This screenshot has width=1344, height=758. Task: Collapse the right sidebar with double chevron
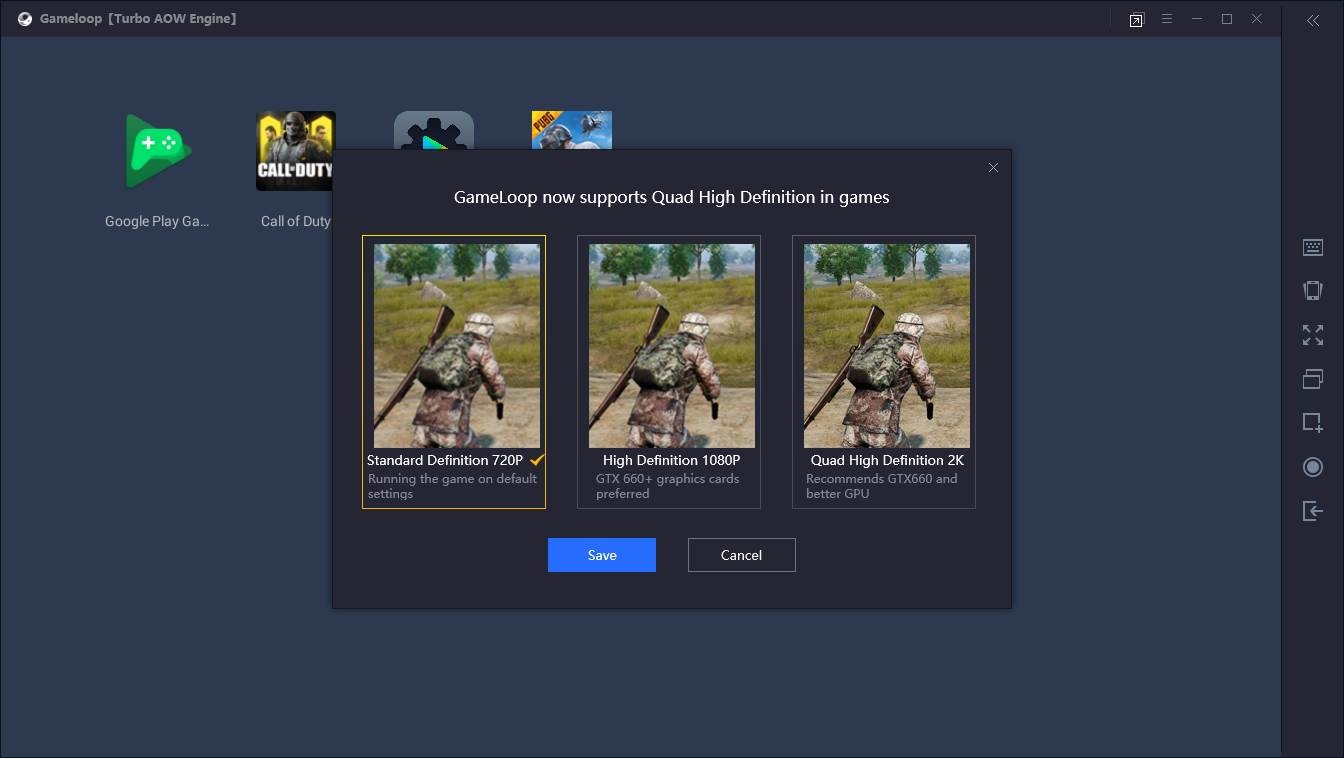pos(1313,20)
